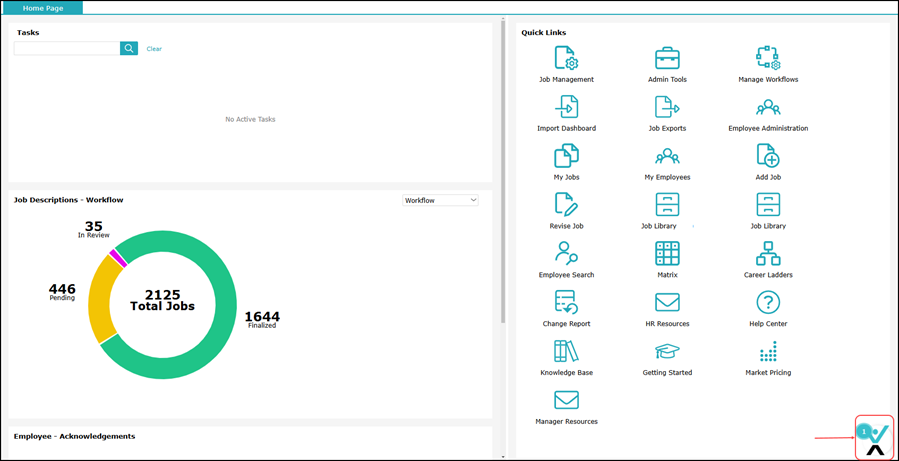Screen dimensions: 899x461
Task: Open the Knowledge Base books icon
Action: pyautogui.click(x=566, y=351)
